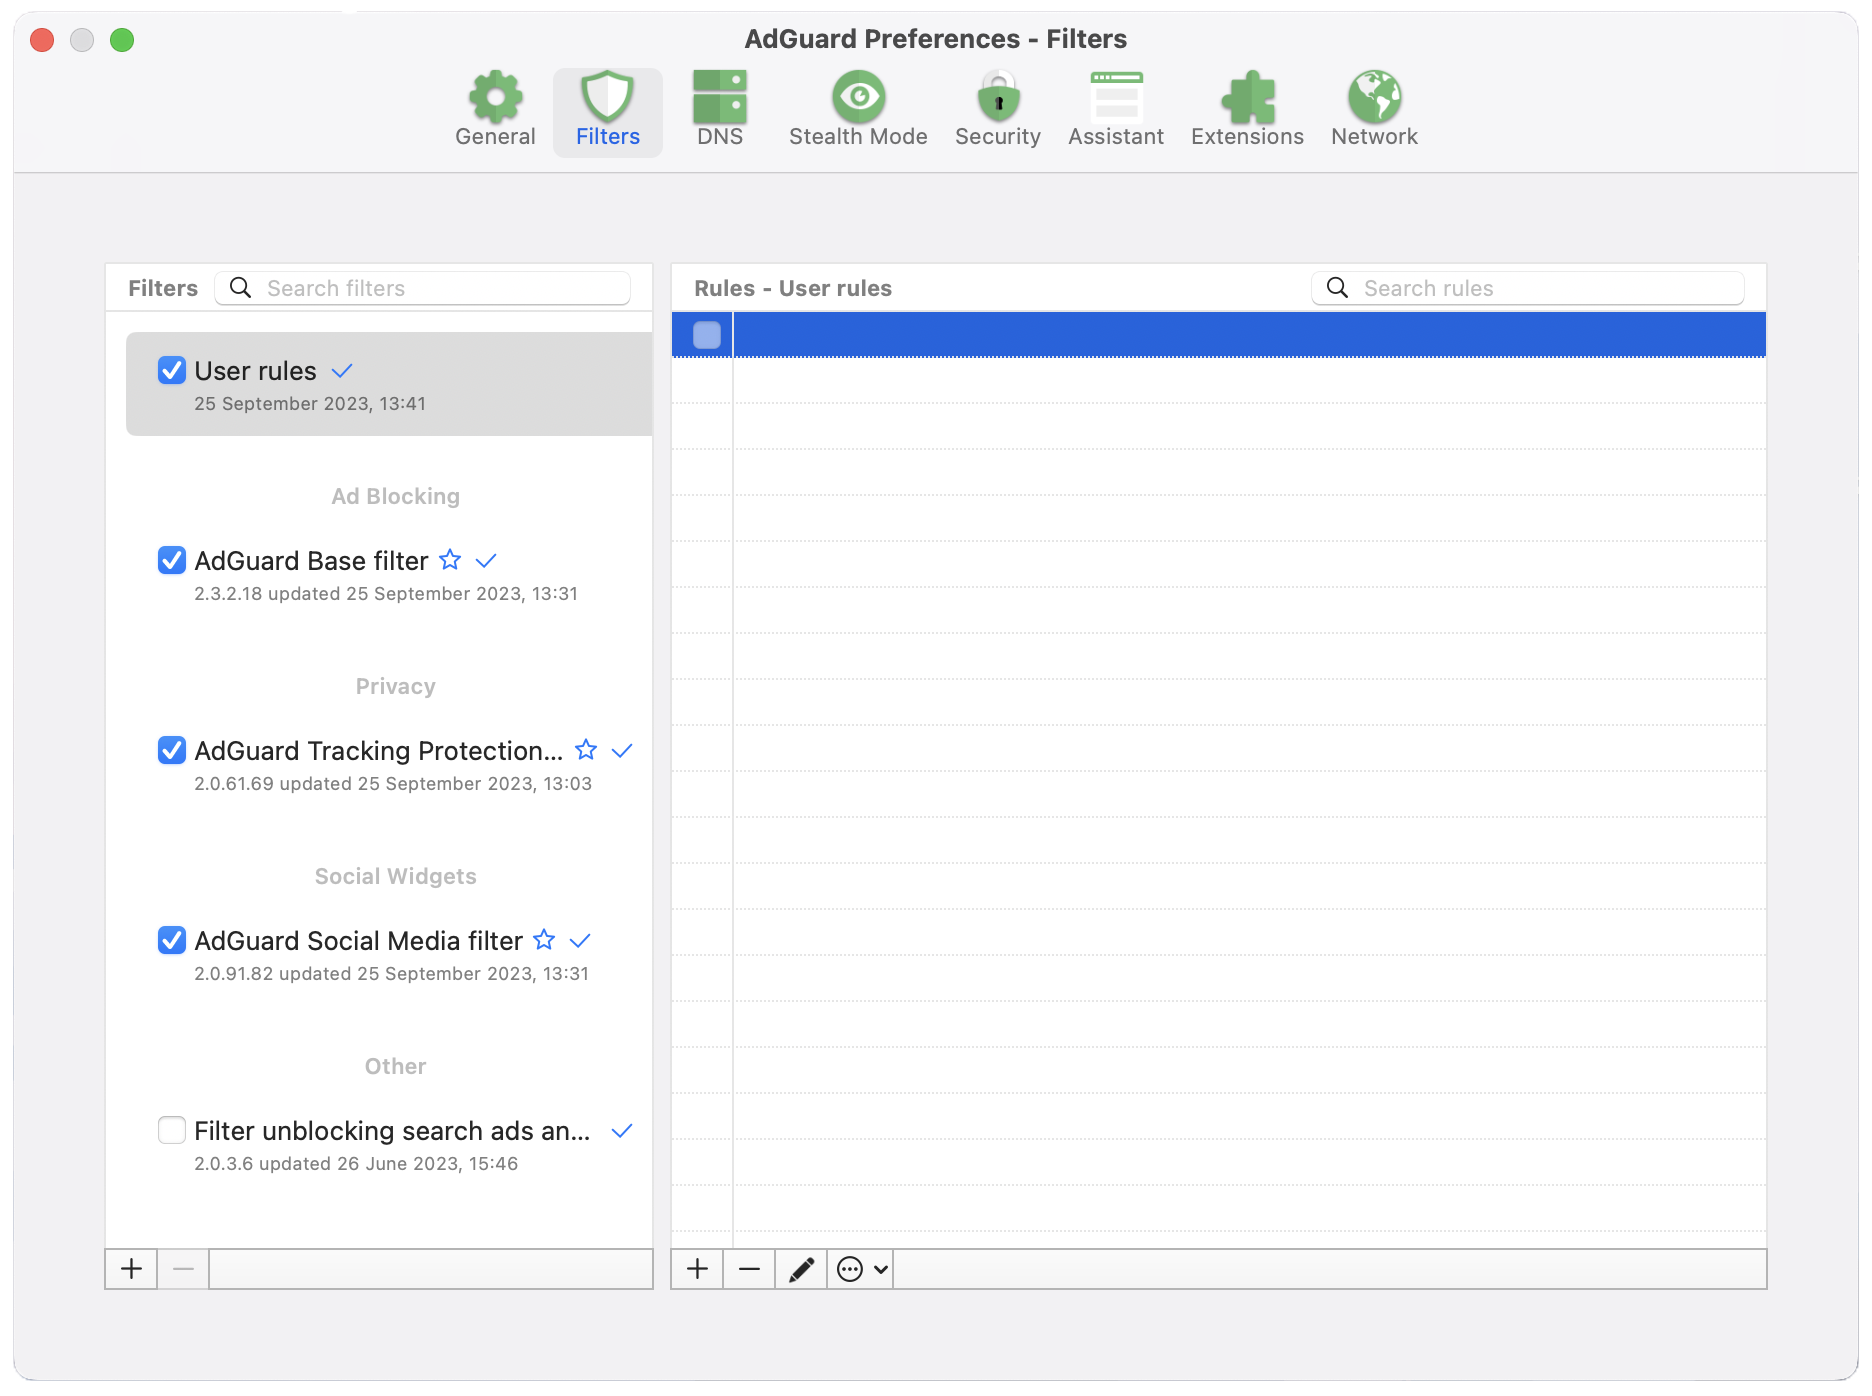Click the checkmark next to AdGuard Social Media filter
Screen dimensions: 1872x1396
(580, 941)
